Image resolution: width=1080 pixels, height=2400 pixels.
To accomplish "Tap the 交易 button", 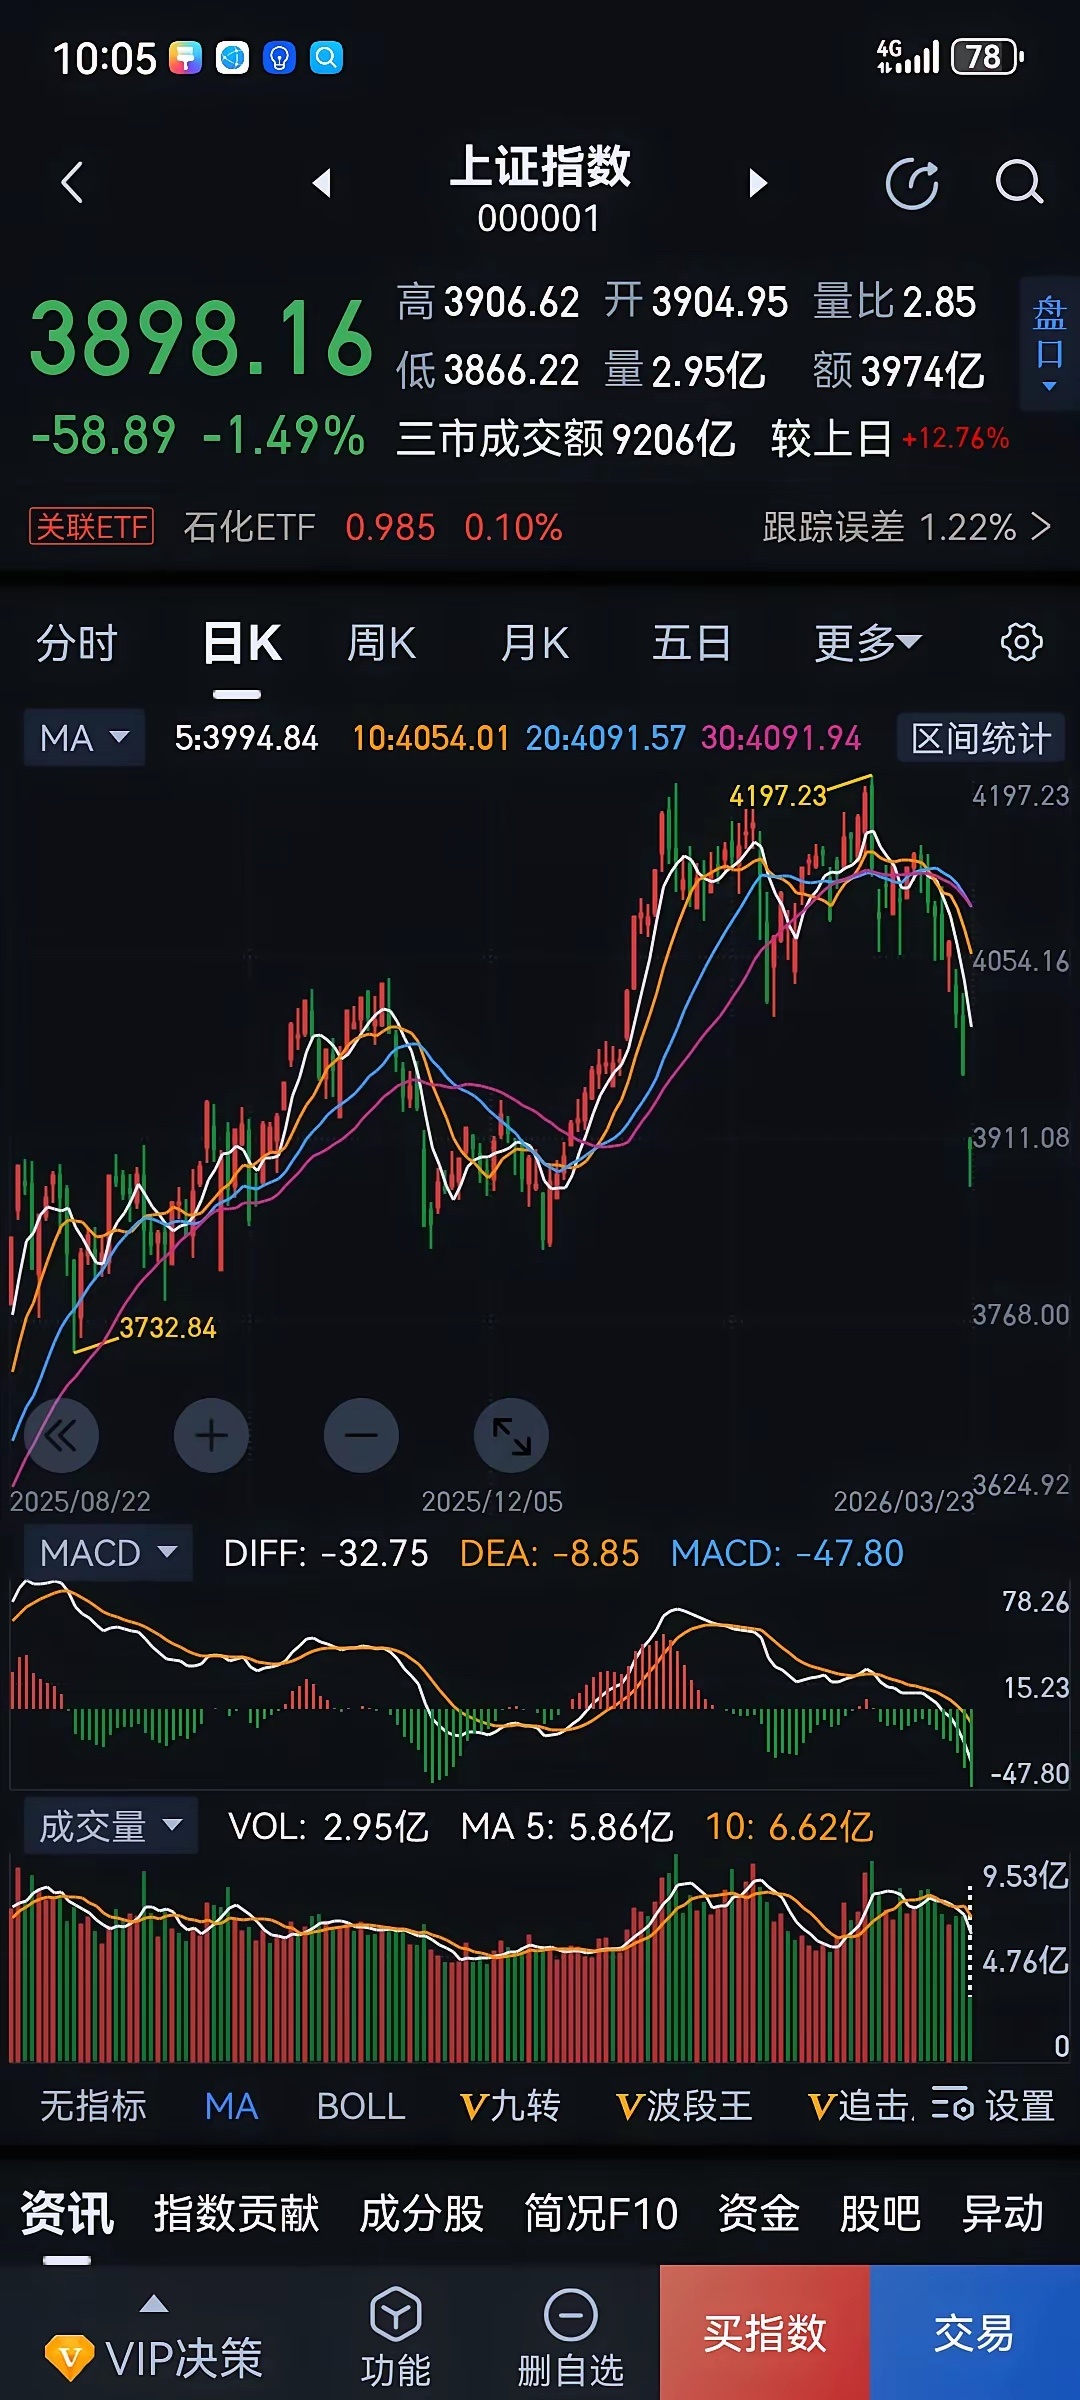I will [x=975, y=2332].
